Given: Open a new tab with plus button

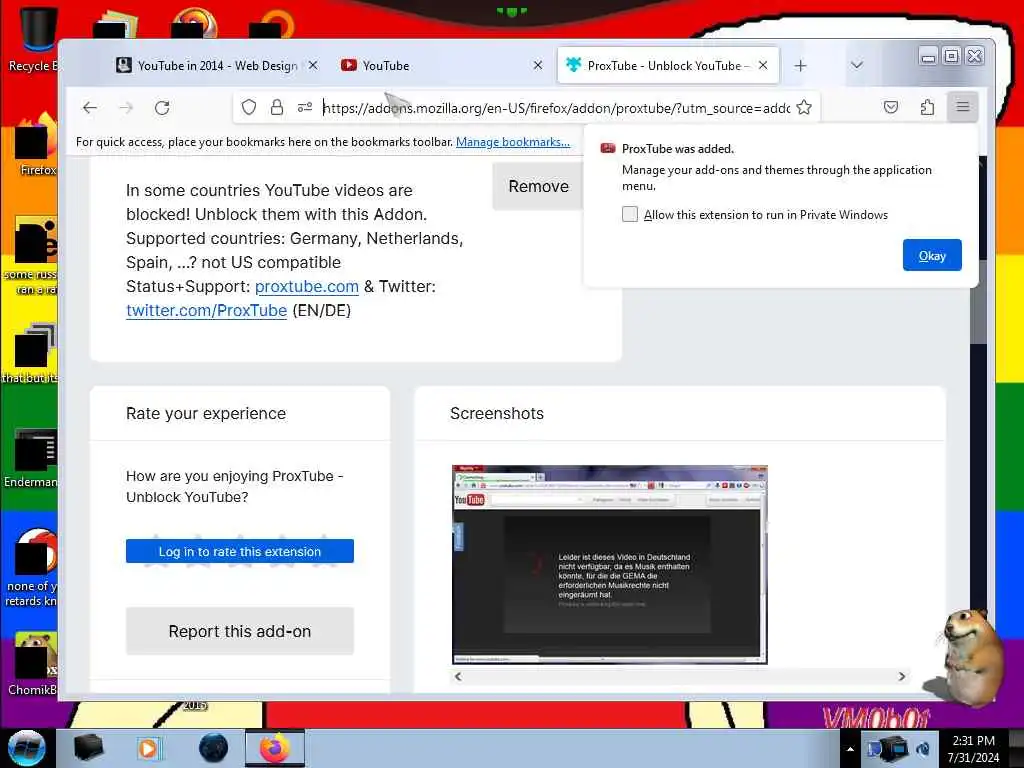Looking at the screenshot, I should click(x=801, y=66).
